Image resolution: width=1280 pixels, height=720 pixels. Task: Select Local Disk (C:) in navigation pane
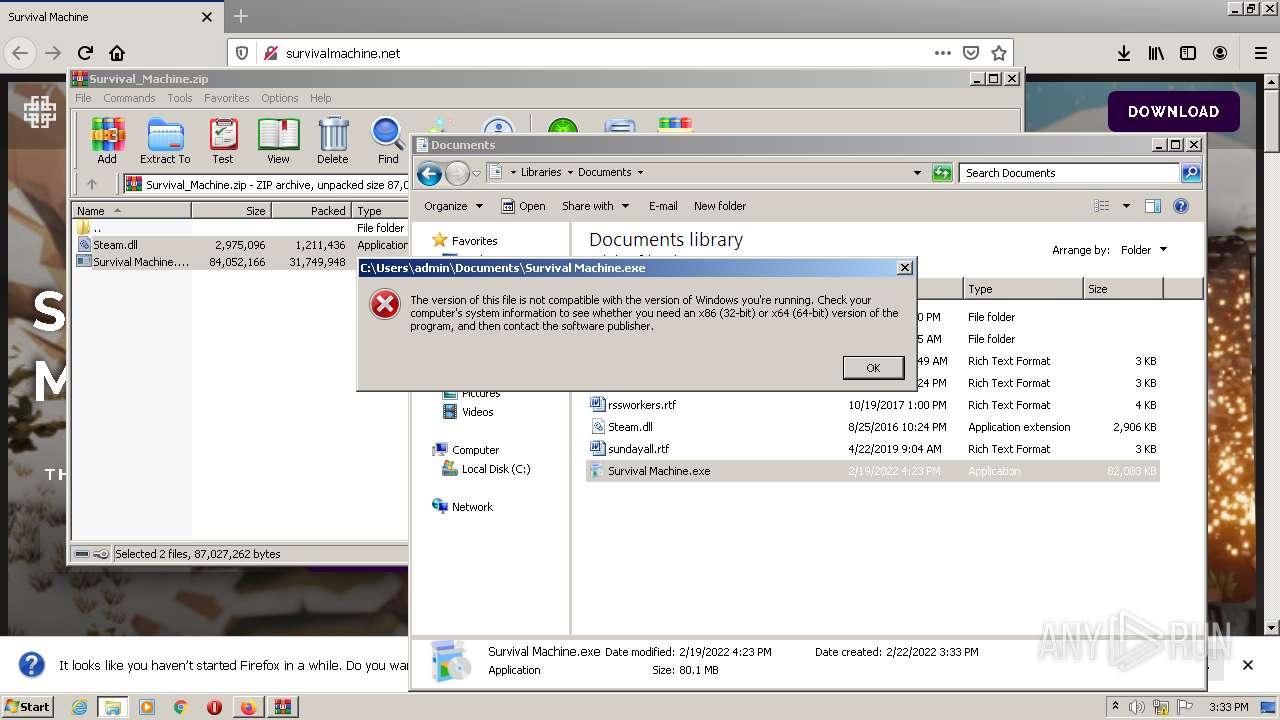(x=486, y=469)
